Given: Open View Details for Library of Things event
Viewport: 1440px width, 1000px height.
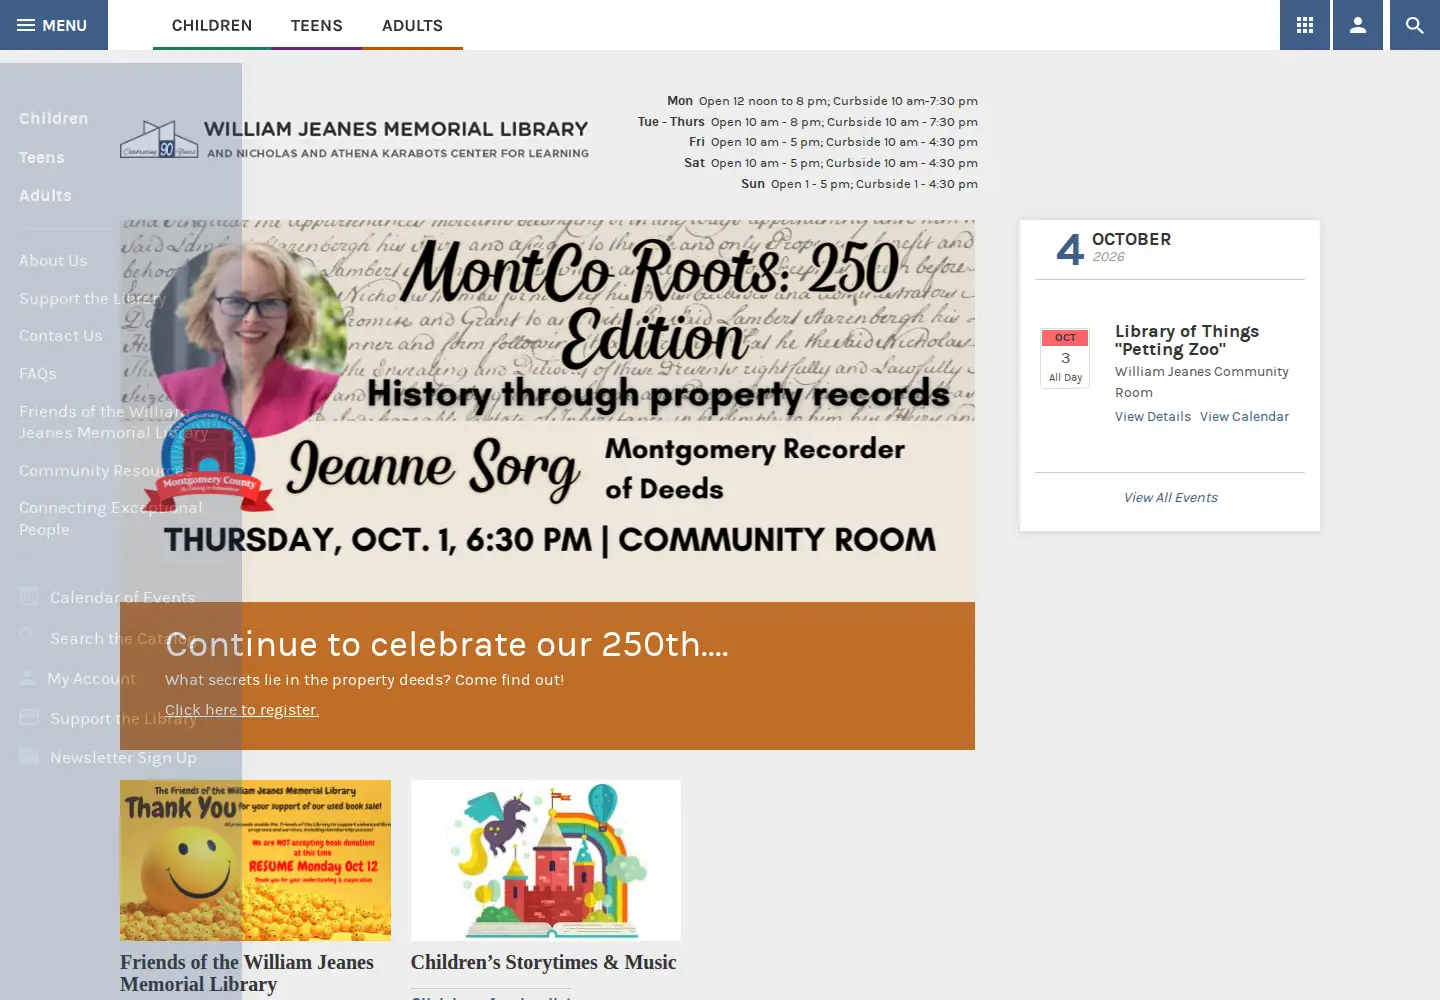Looking at the screenshot, I should click(x=1153, y=417).
